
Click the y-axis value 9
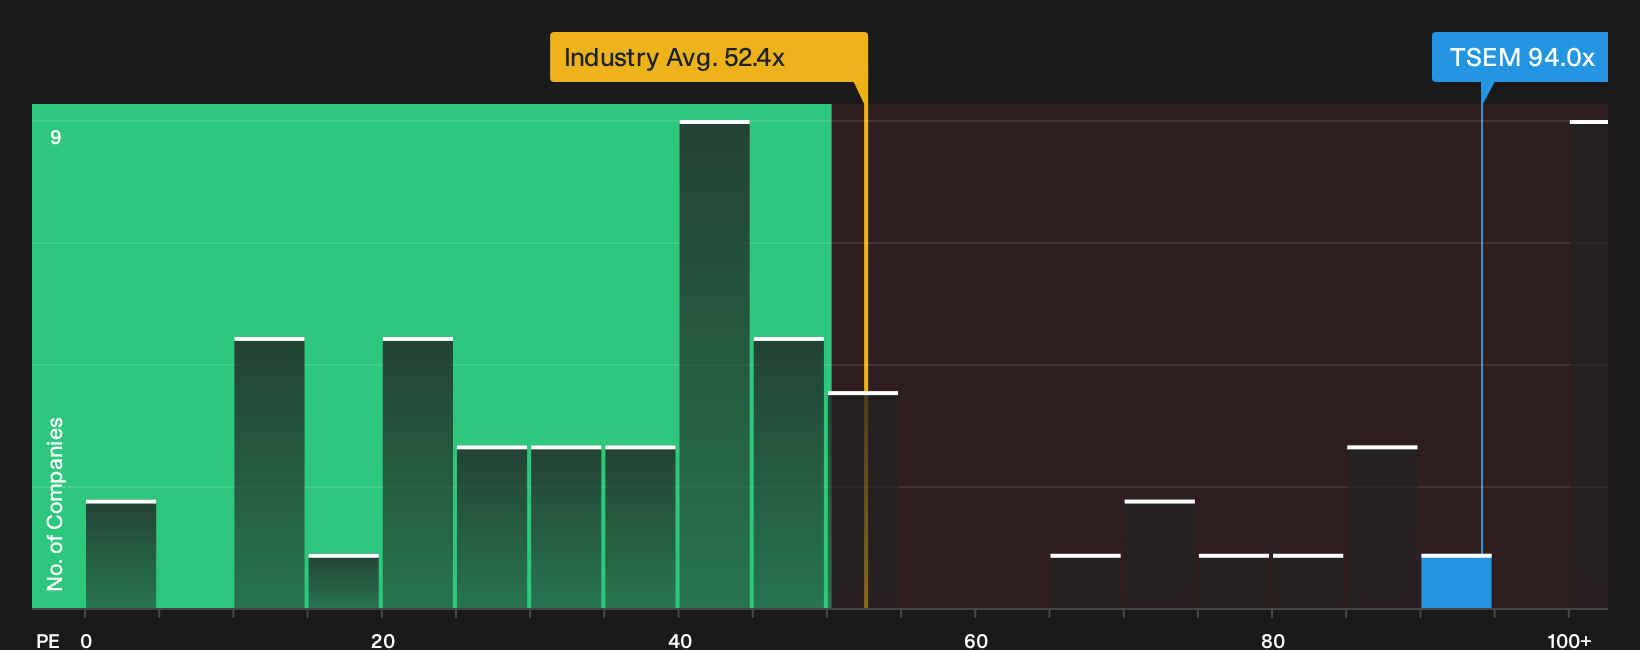(x=56, y=137)
